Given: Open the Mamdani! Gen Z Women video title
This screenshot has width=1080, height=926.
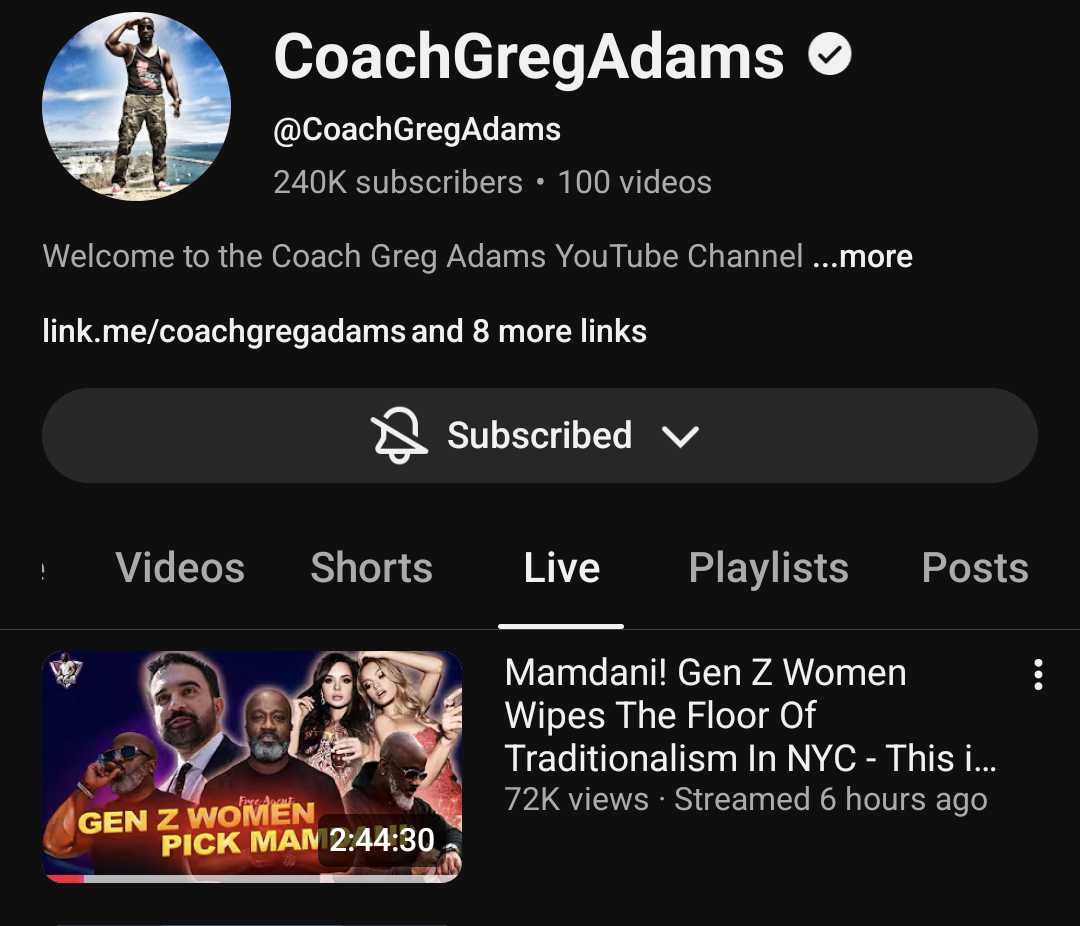Looking at the screenshot, I should 750,715.
